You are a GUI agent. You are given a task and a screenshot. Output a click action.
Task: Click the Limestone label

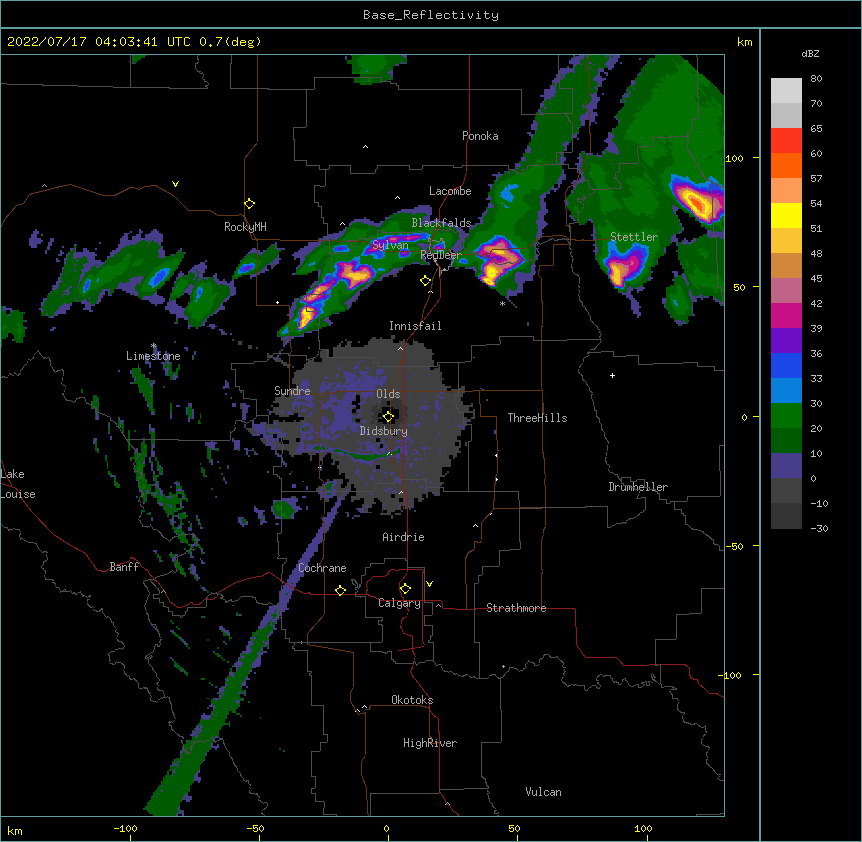click(x=153, y=356)
